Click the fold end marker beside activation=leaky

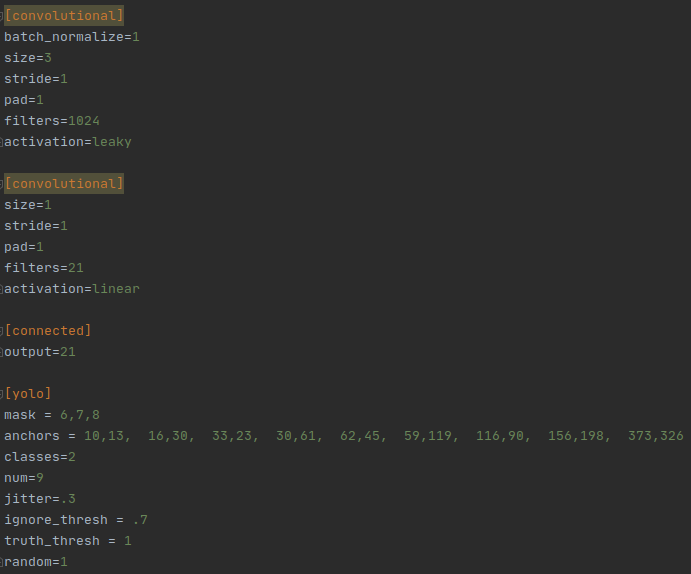pyautogui.click(x=1, y=142)
